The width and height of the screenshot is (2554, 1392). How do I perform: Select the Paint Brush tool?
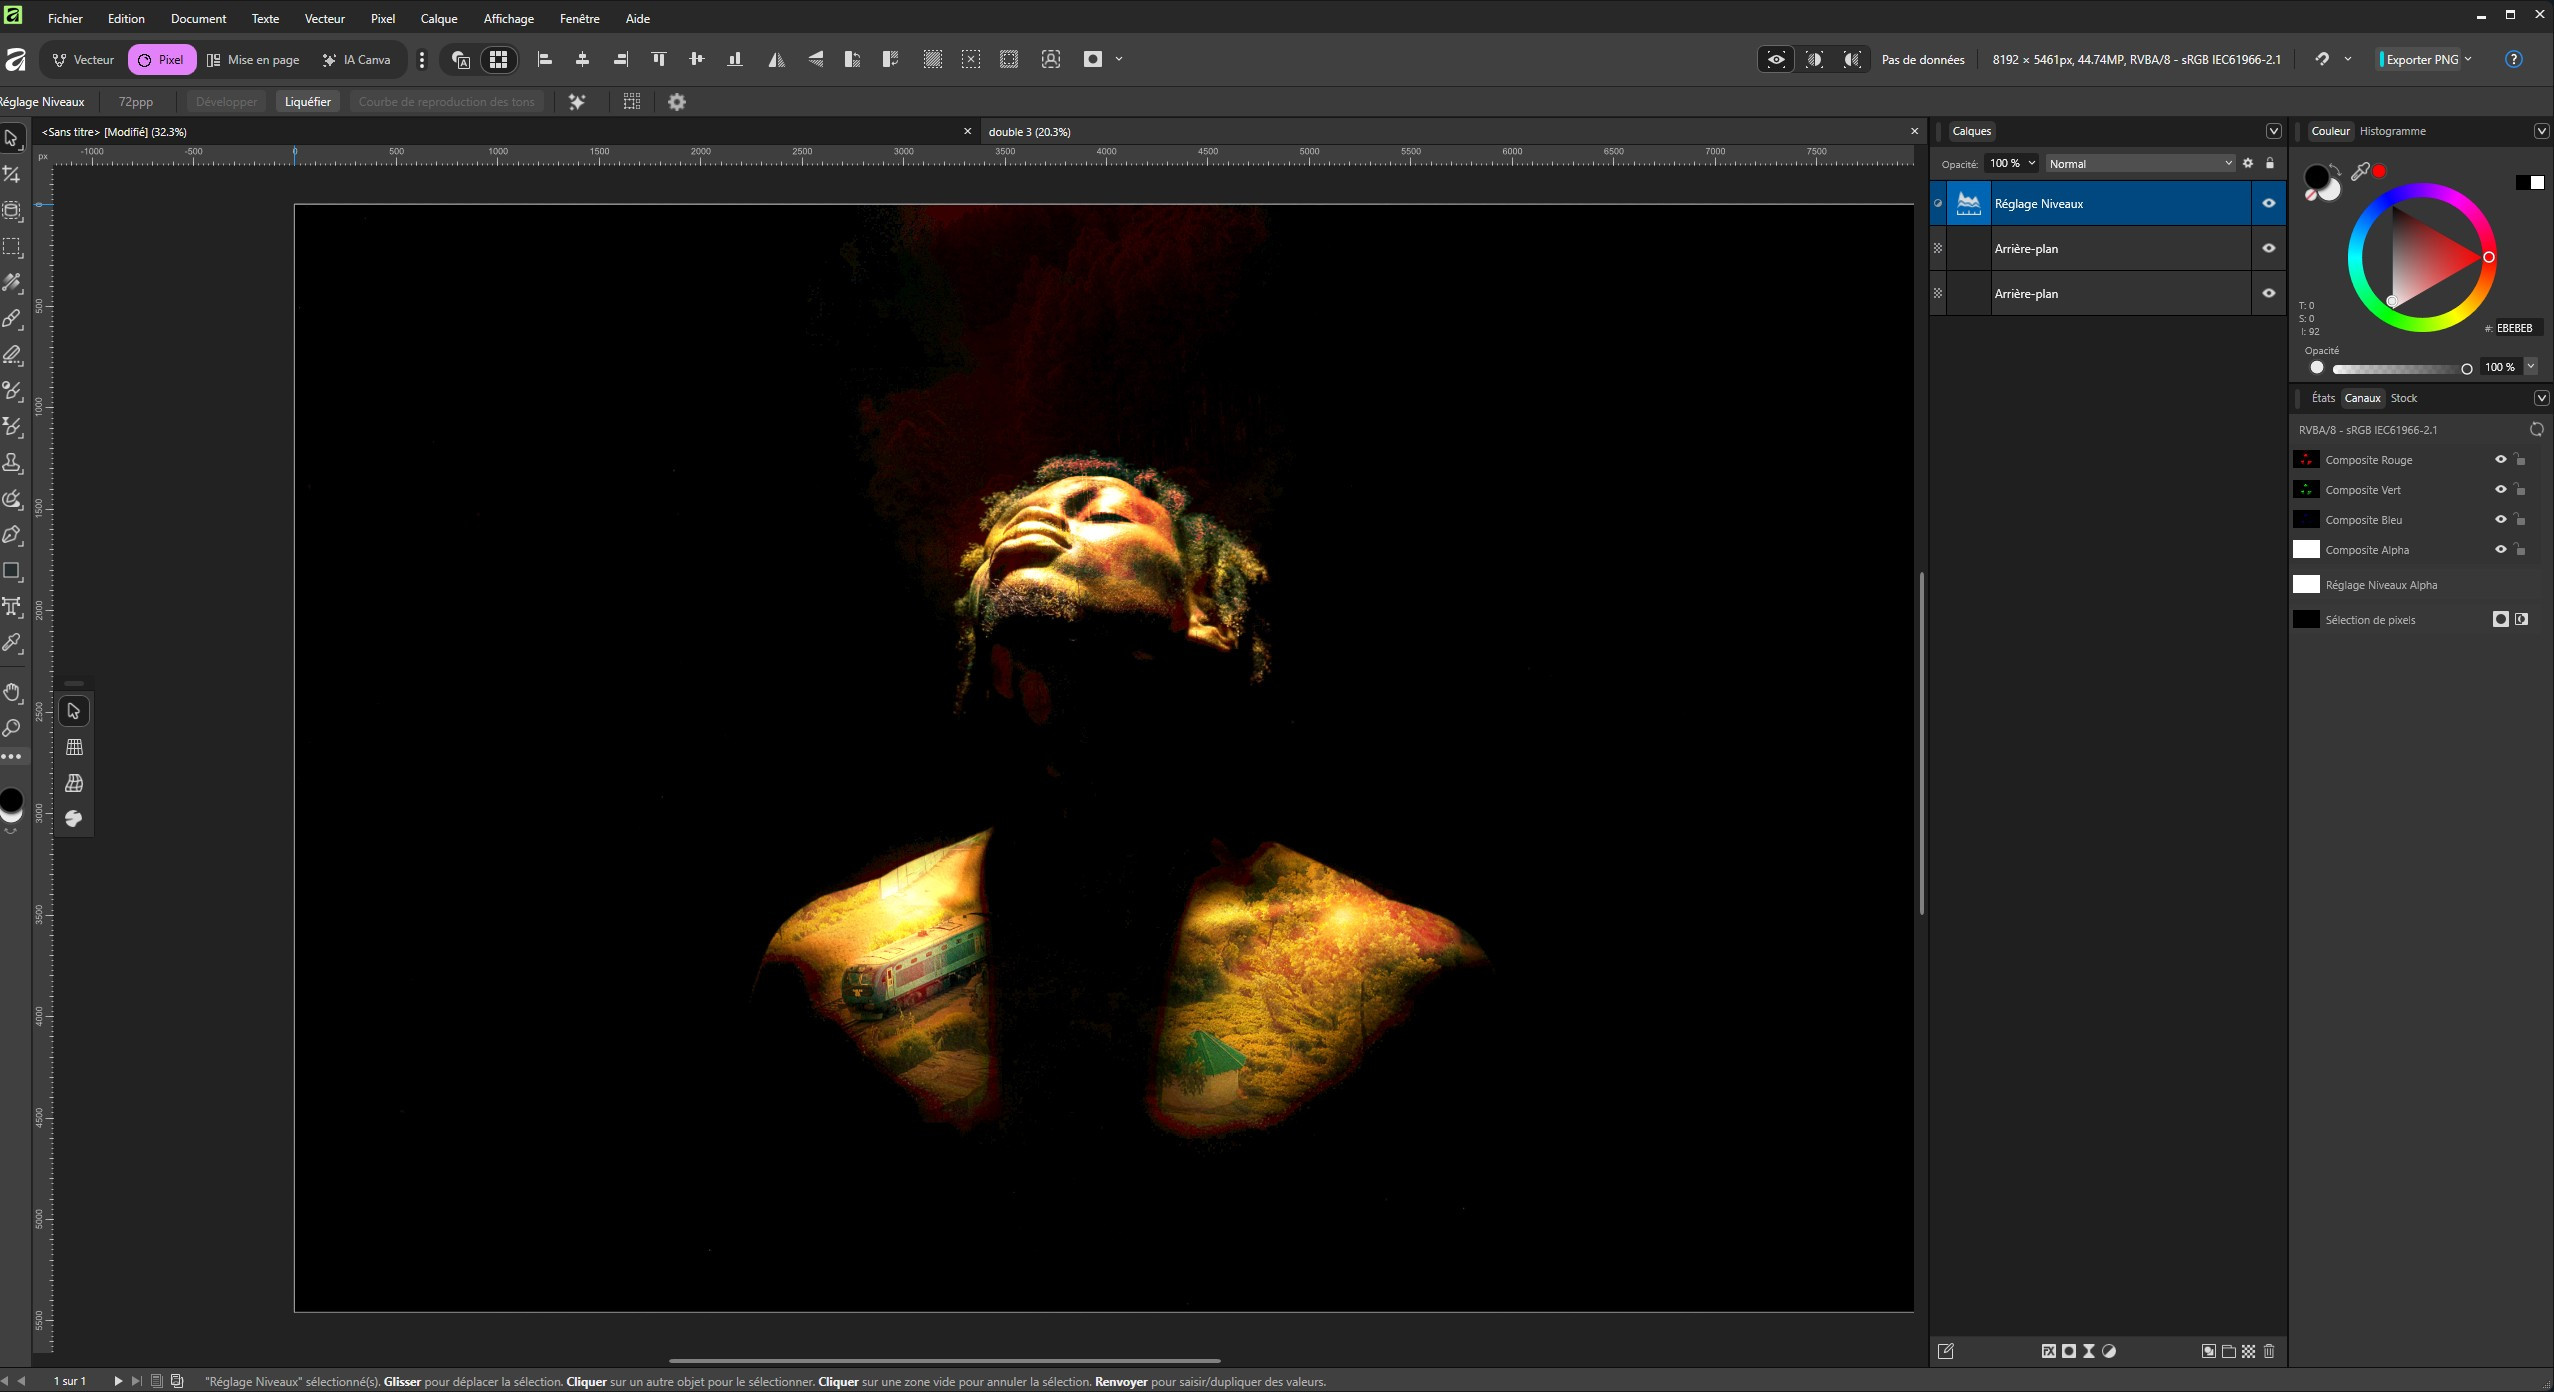click(12, 319)
